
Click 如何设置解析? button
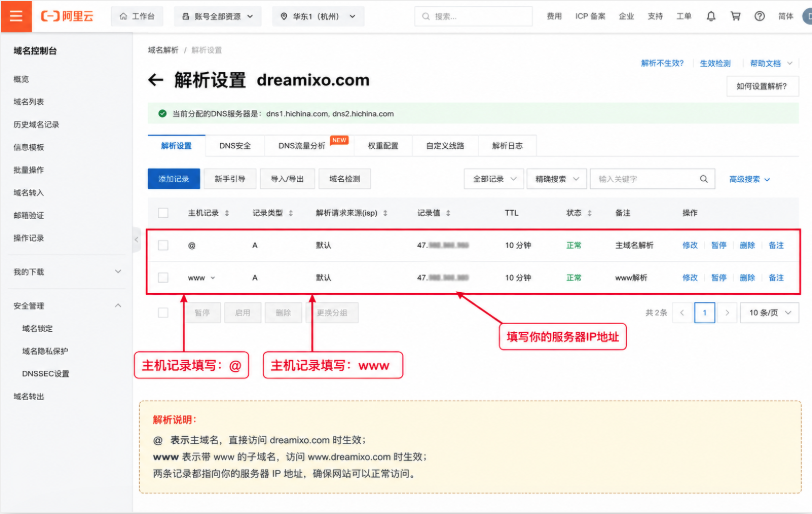pos(762,86)
